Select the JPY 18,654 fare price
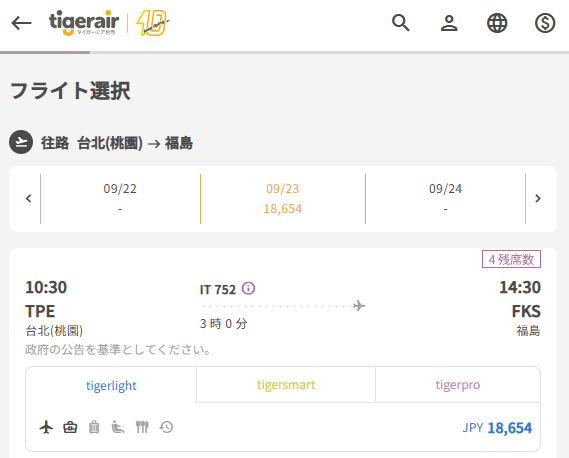The height and width of the screenshot is (458, 569). 497,428
